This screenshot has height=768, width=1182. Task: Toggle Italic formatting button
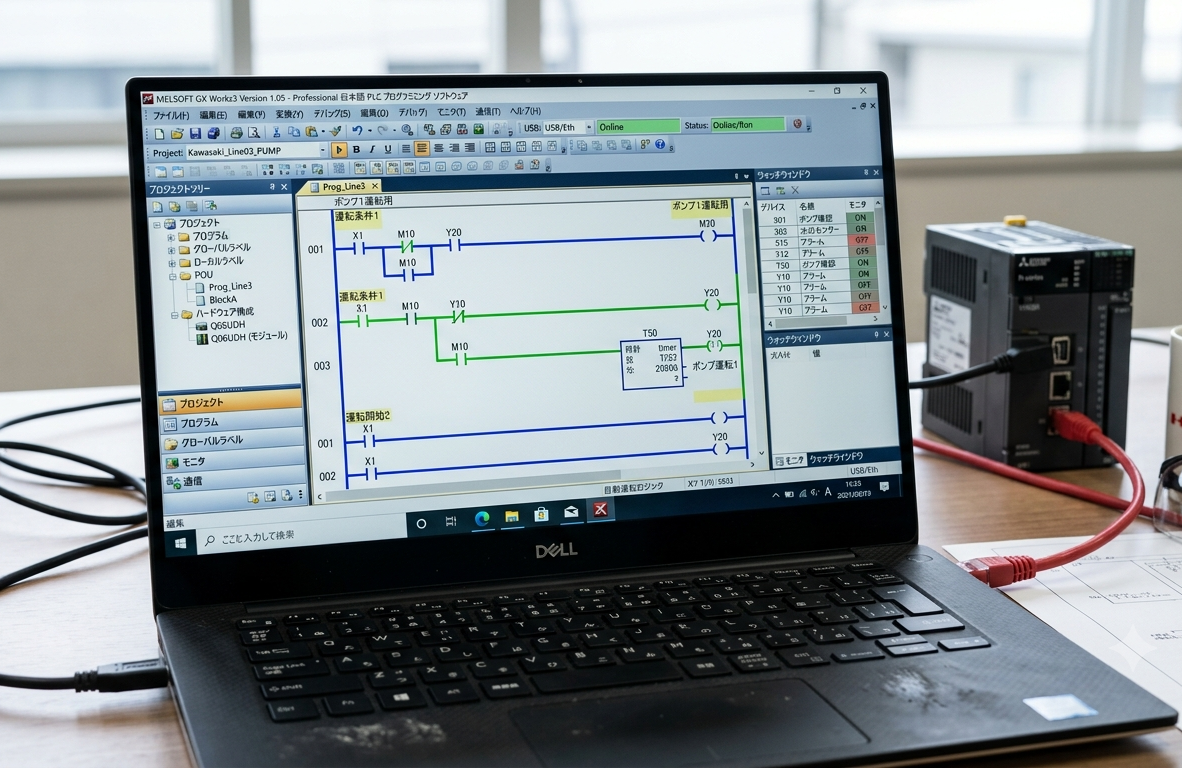click(x=372, y=149)
